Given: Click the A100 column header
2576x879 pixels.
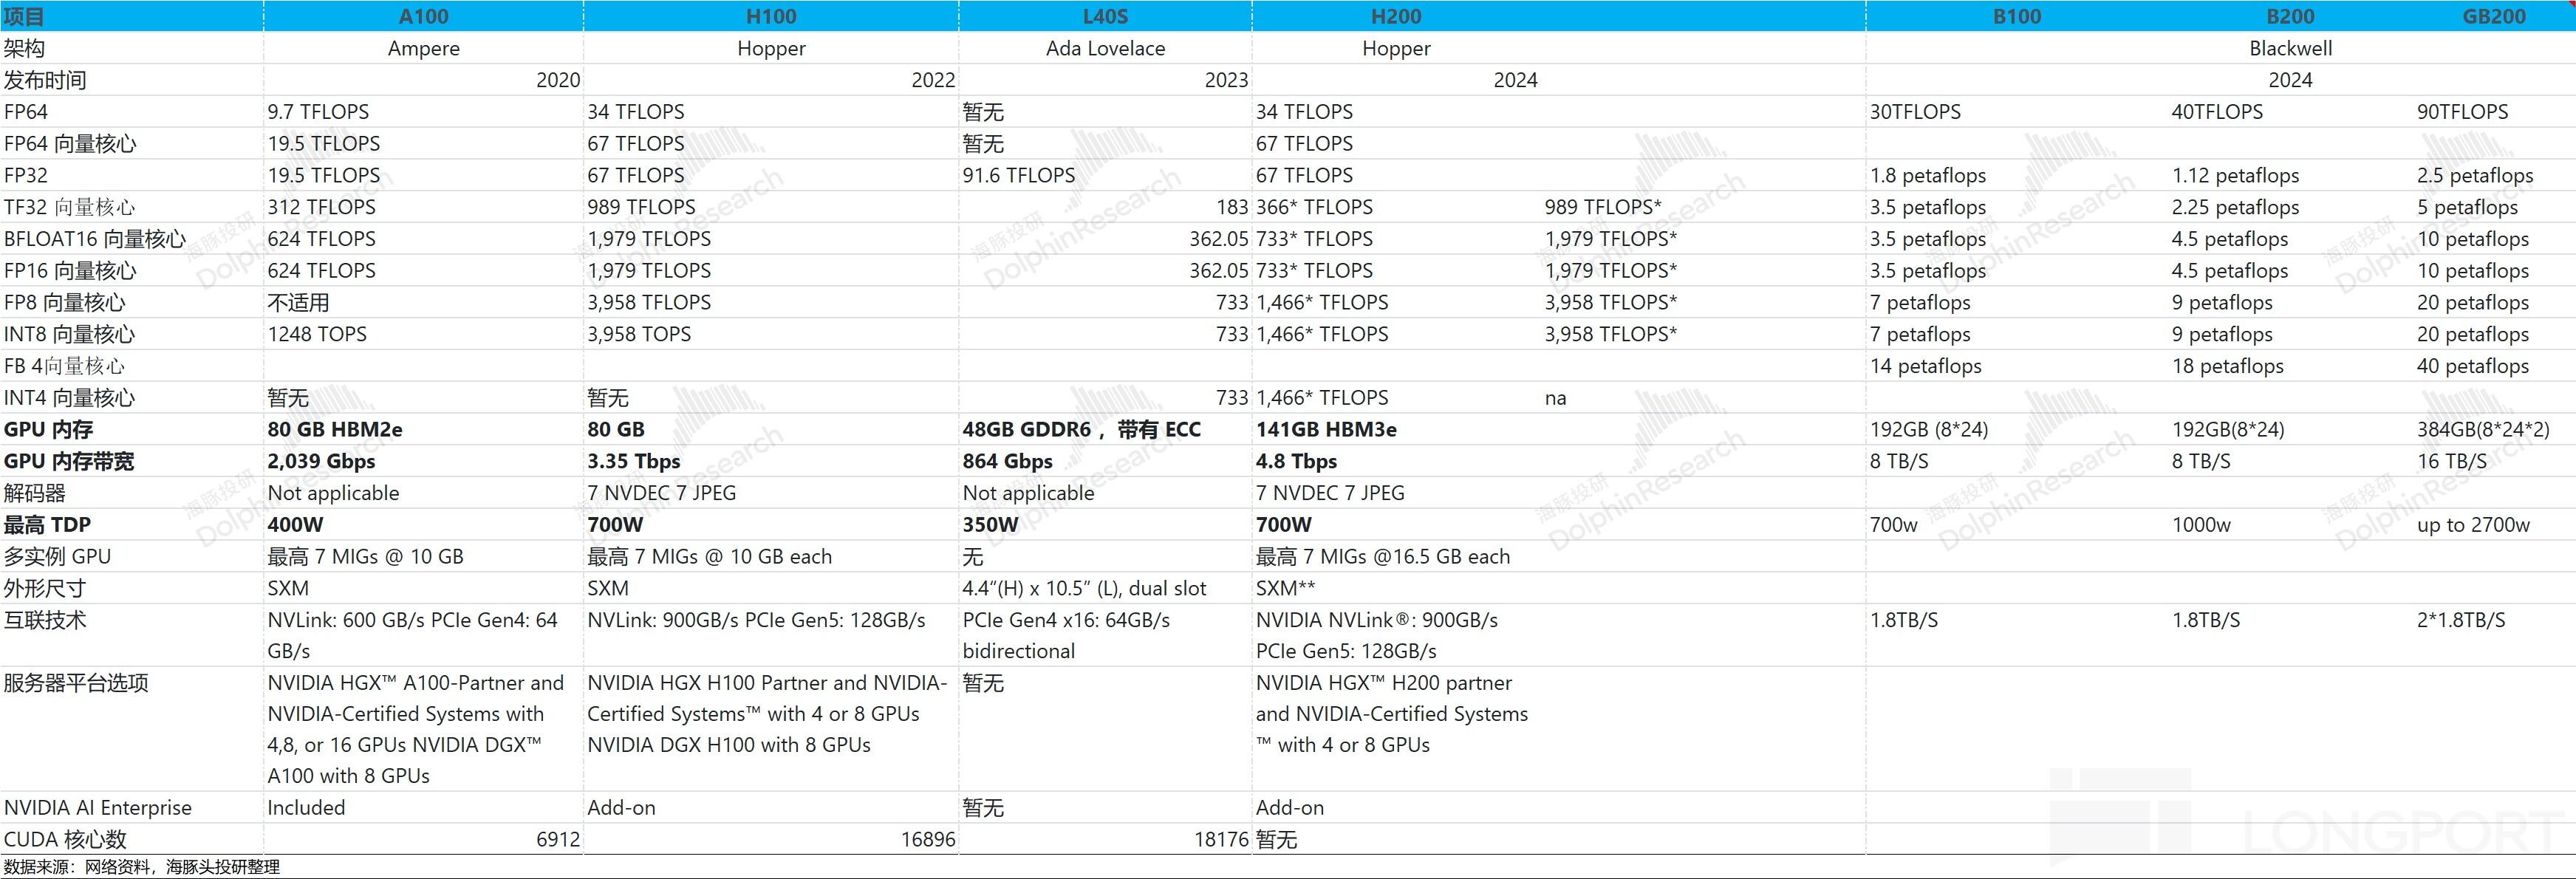Looking at the screenshot, I should tap(424, 16).
